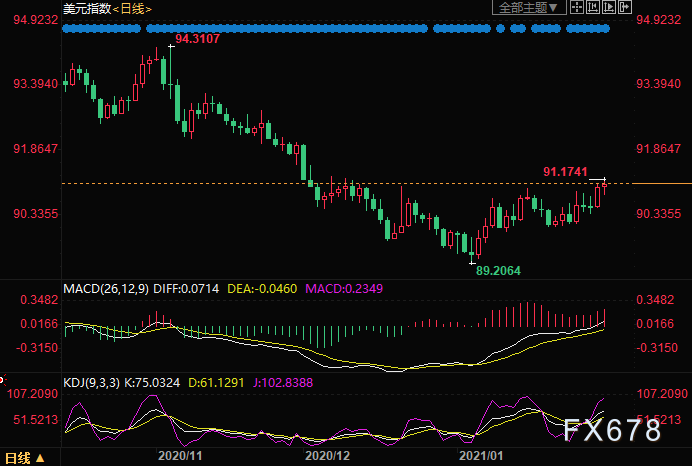Click the expand chart axis icon
The height and width of the screenshot is (466, 692).
pos(609,7)
